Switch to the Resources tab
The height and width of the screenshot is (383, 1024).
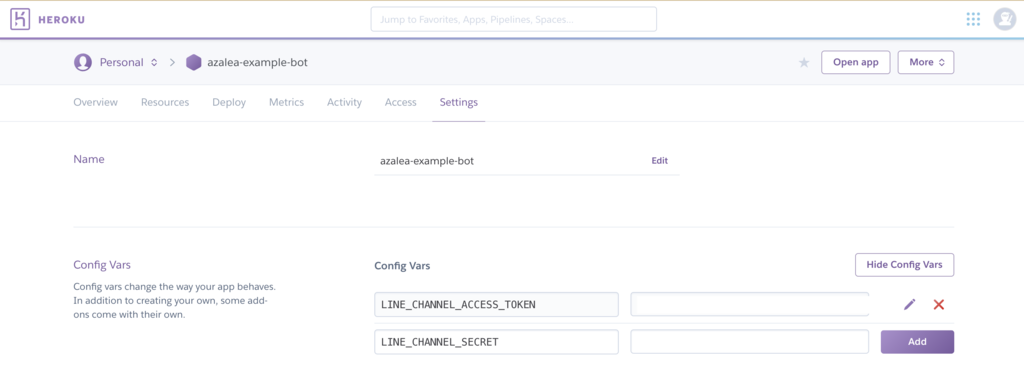165,103
